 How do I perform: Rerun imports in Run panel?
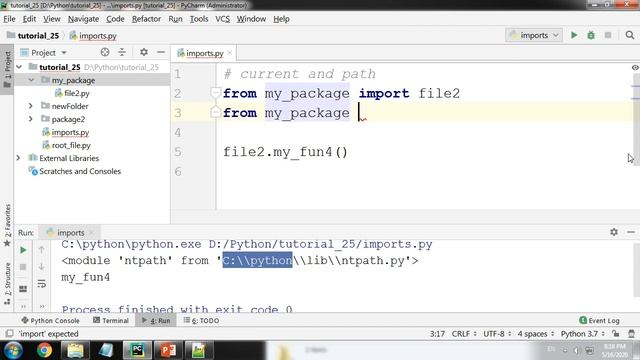tap(23, 250)
